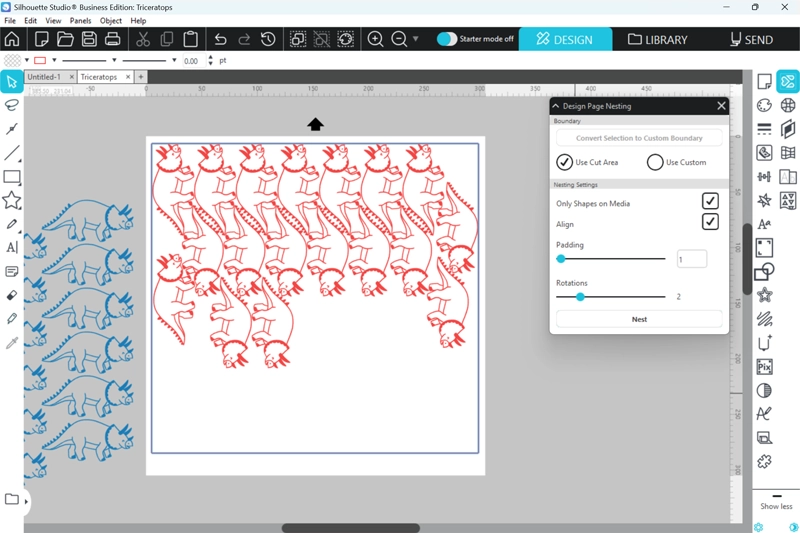Open the LIBRARY view

pyautogui.click(x=657, y=39)
